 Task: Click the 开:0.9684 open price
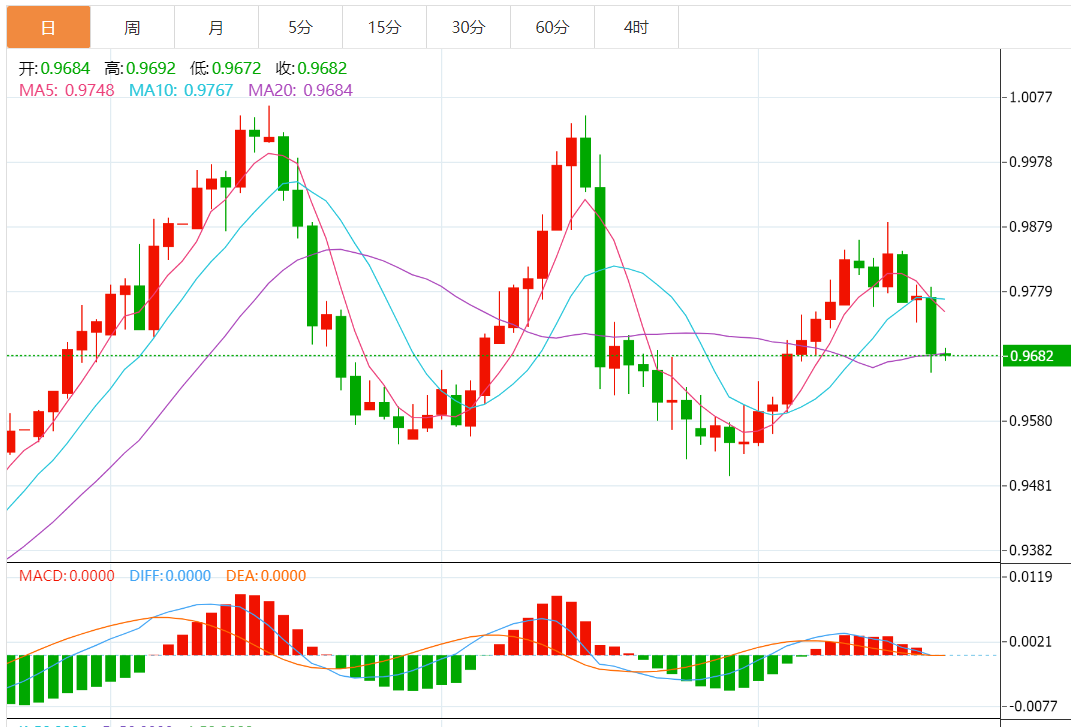pyautogui.click(x=54, y=68)
